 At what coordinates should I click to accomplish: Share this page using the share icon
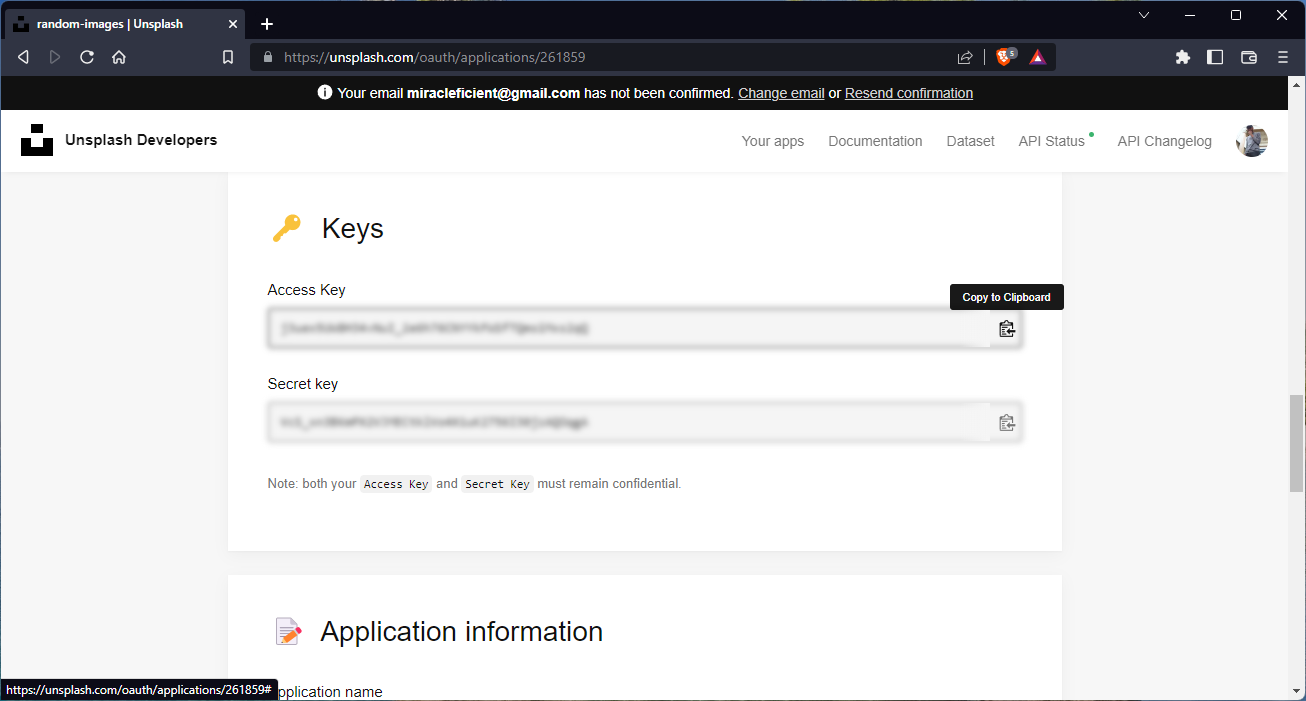[965, 57]
